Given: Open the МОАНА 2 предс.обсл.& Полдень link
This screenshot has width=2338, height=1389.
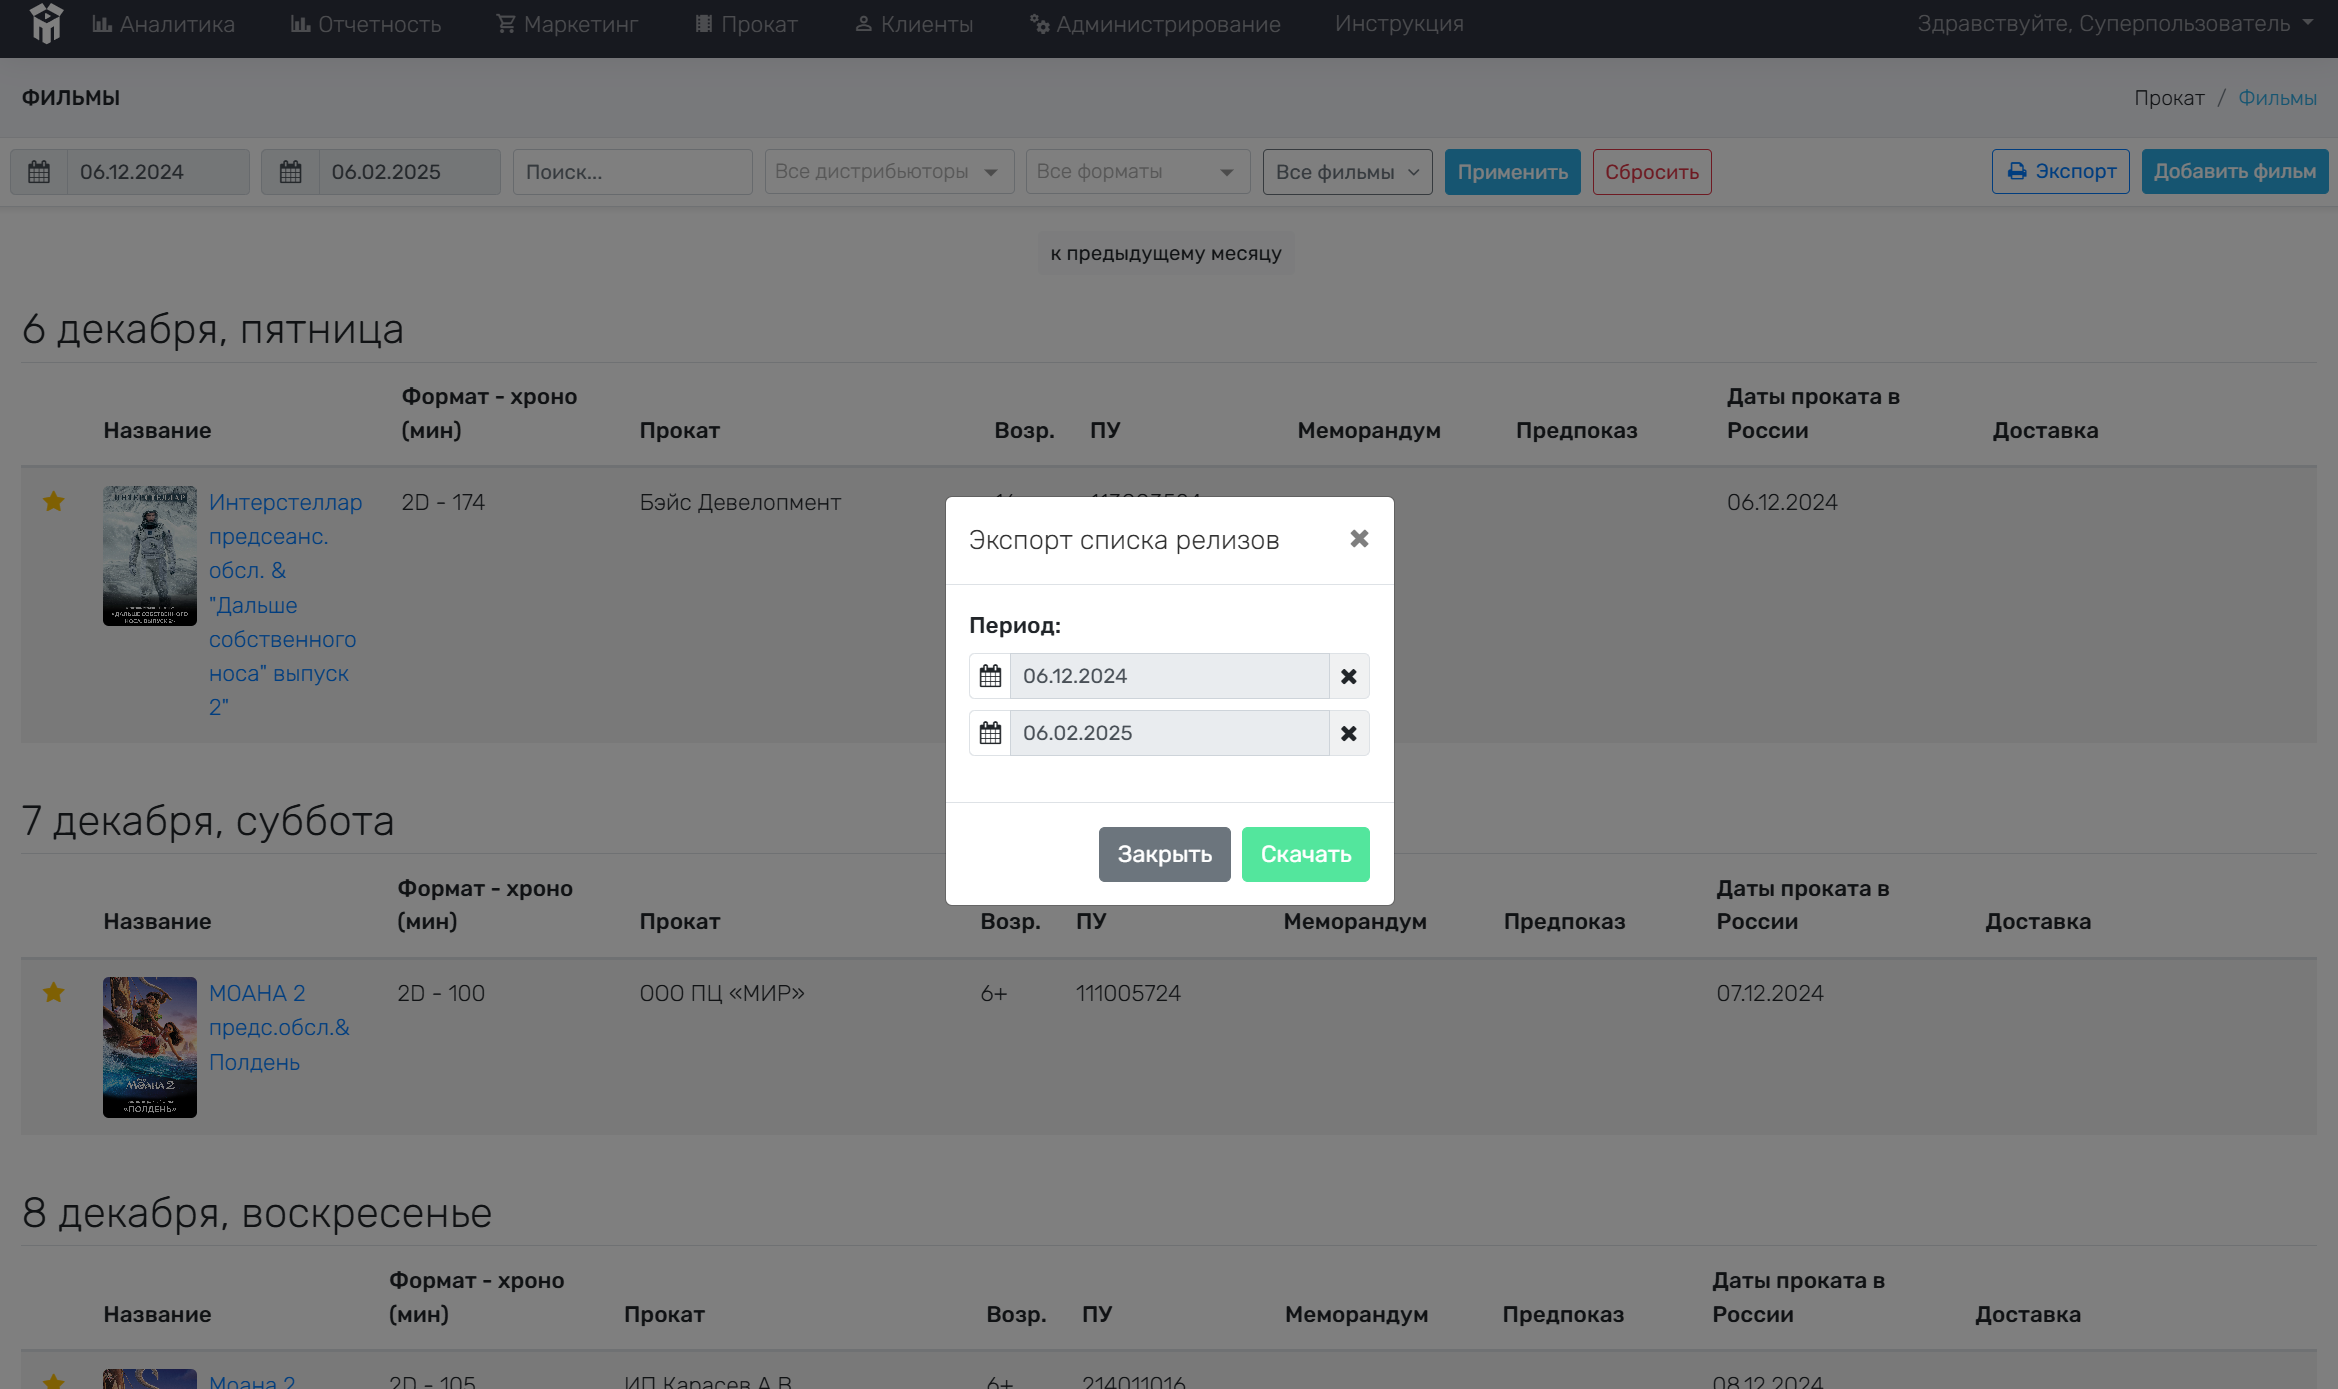Looking at the screenshot, I should (279, 1027).
